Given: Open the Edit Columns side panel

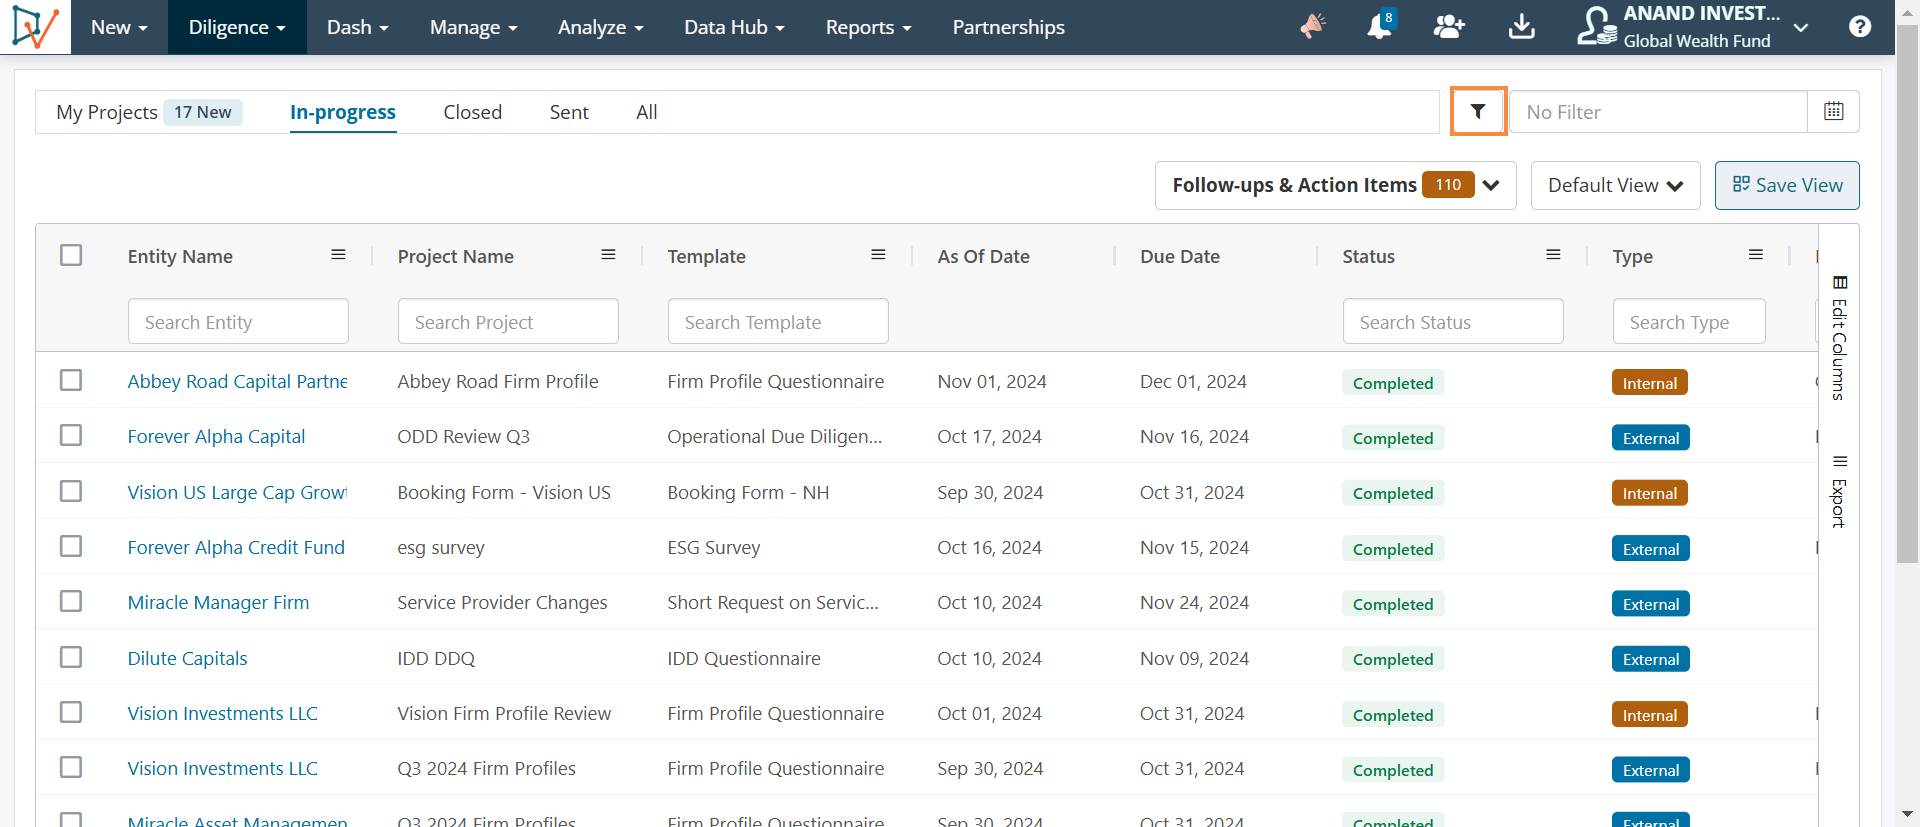Looking at the screenshot, I should pos(1839,338).
